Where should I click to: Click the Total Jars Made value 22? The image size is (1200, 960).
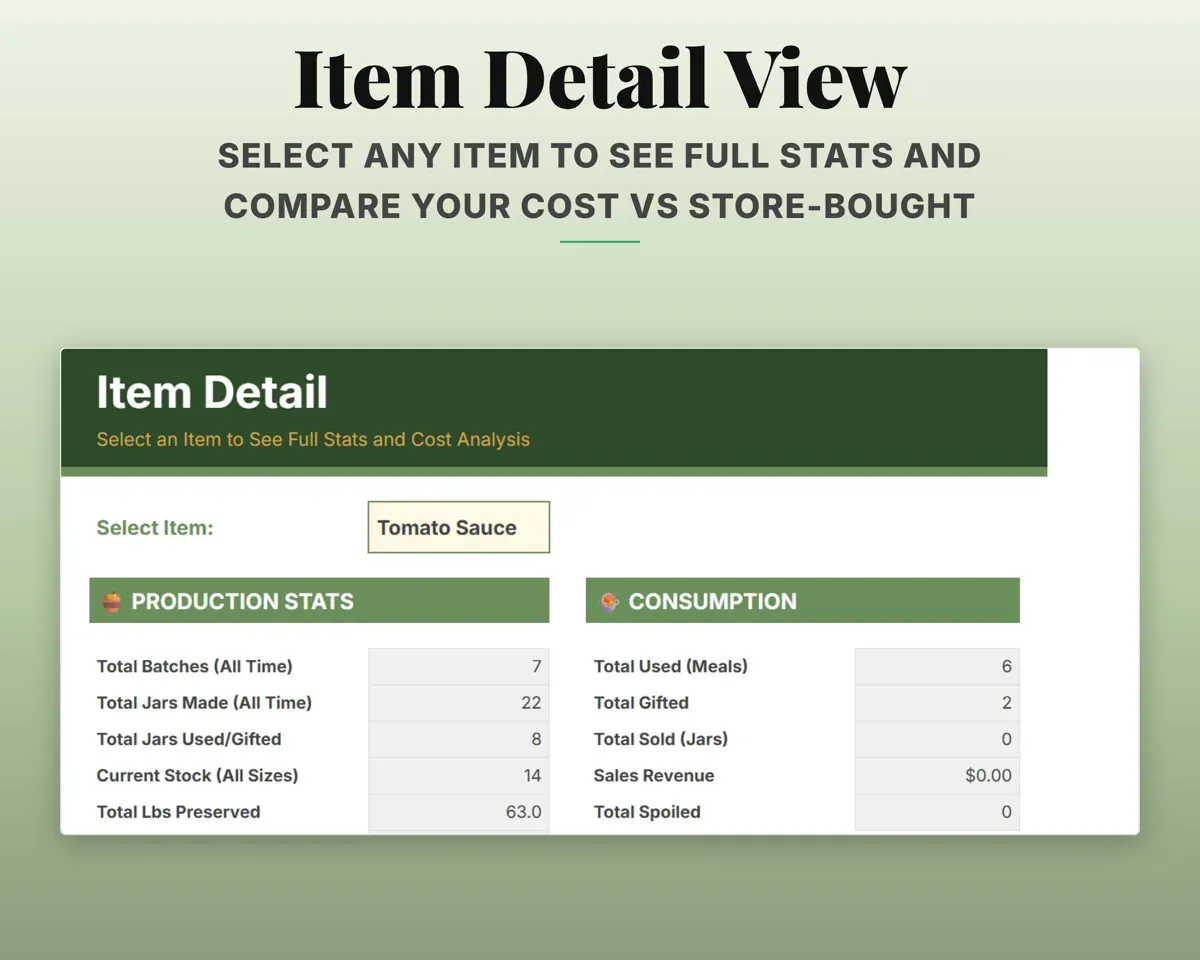(x=459, y=703)
